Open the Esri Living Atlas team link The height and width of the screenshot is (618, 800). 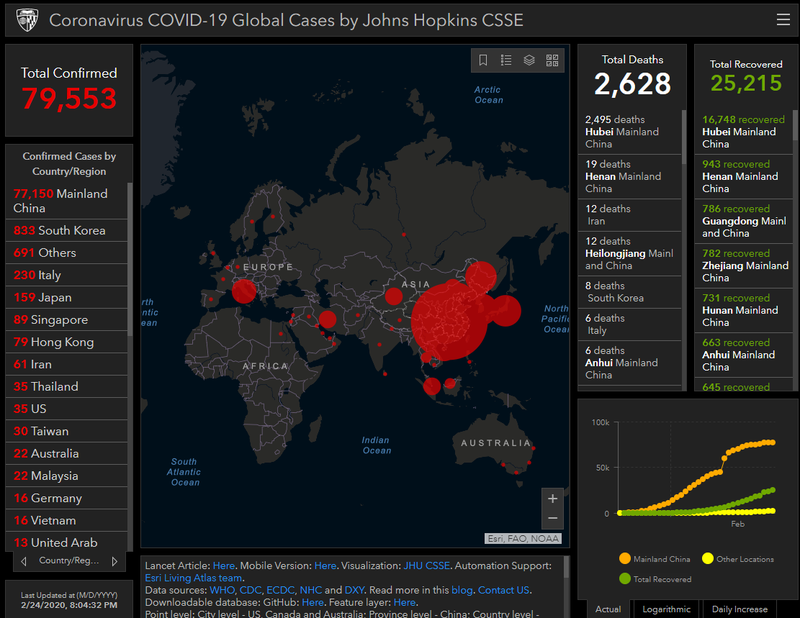(193, 578)
